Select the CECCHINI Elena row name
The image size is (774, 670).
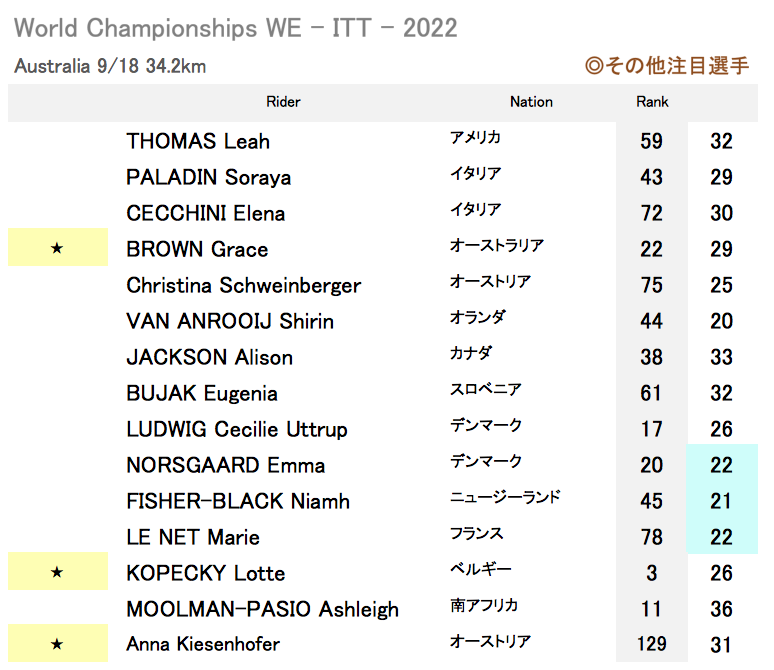(205, 213)
